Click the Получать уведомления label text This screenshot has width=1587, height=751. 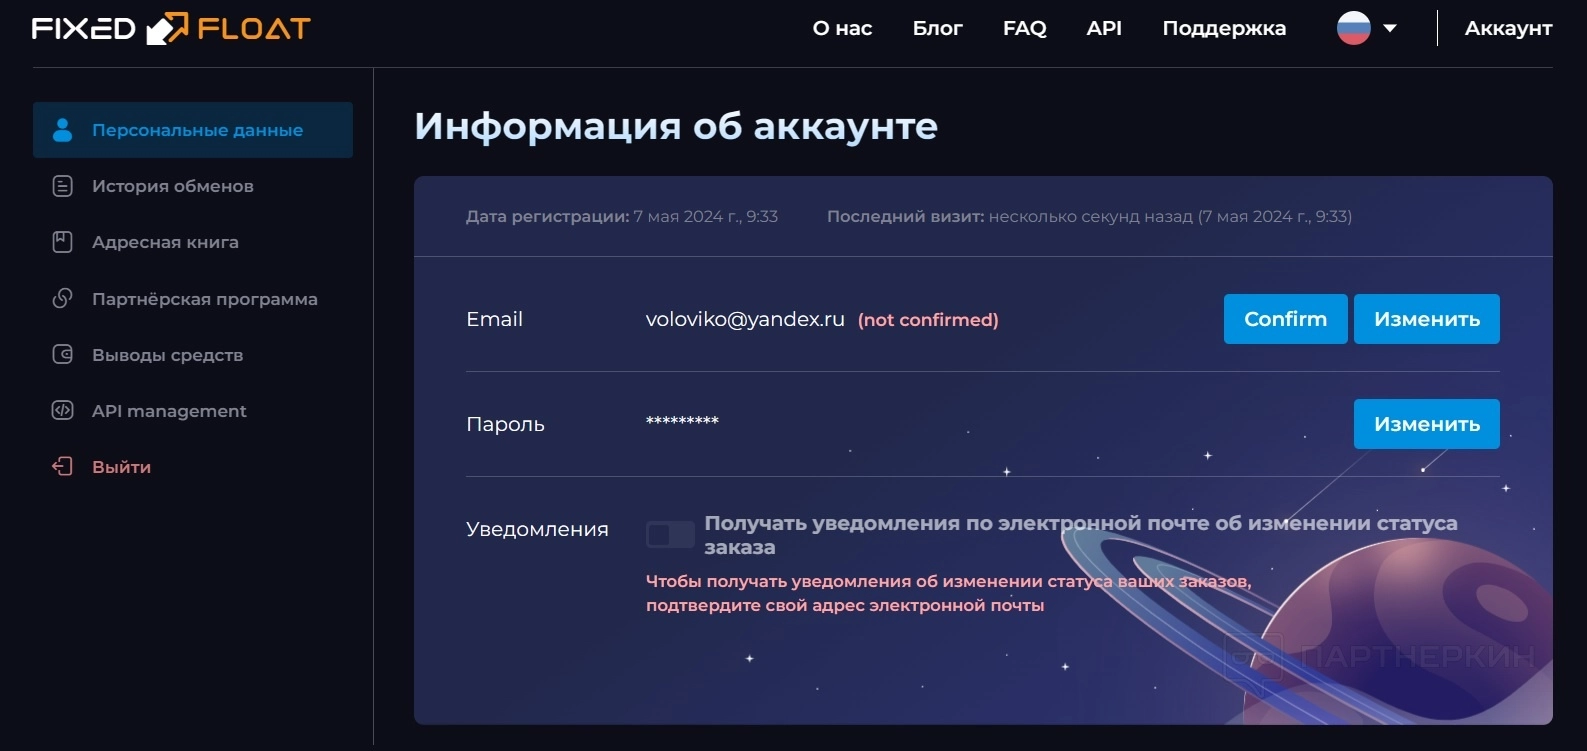tap(1081, 535)
